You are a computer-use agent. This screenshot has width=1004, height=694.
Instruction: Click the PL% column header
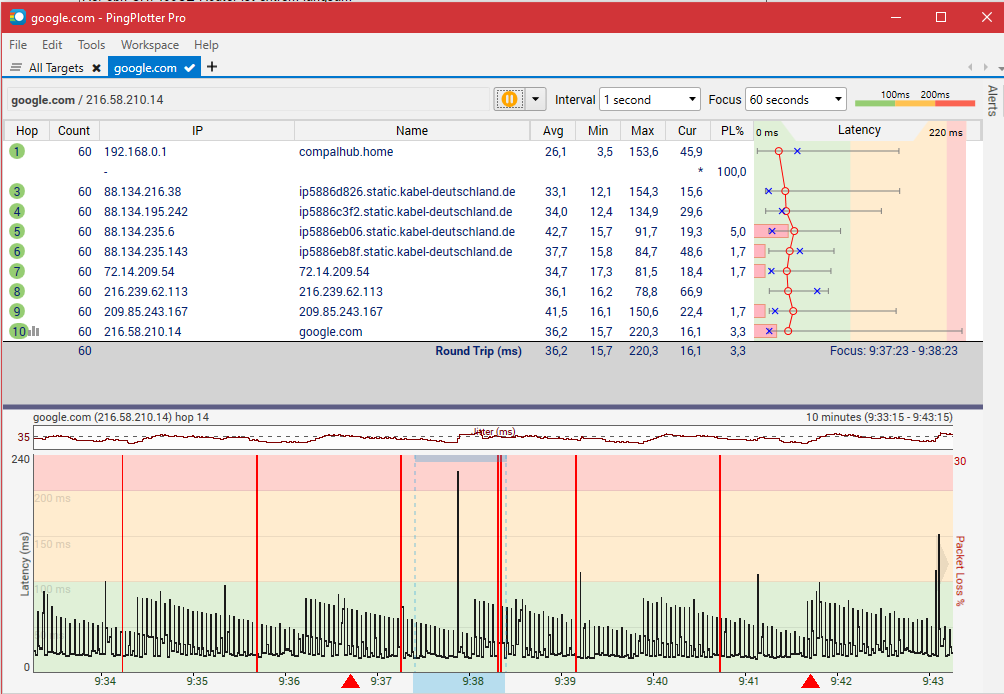pos(732,131)
